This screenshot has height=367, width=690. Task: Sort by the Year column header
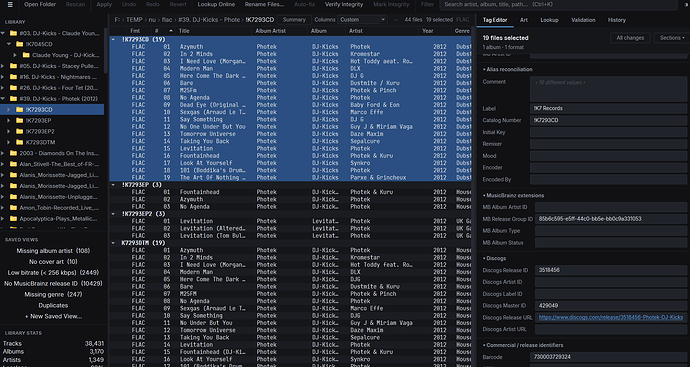pos(428,31)
